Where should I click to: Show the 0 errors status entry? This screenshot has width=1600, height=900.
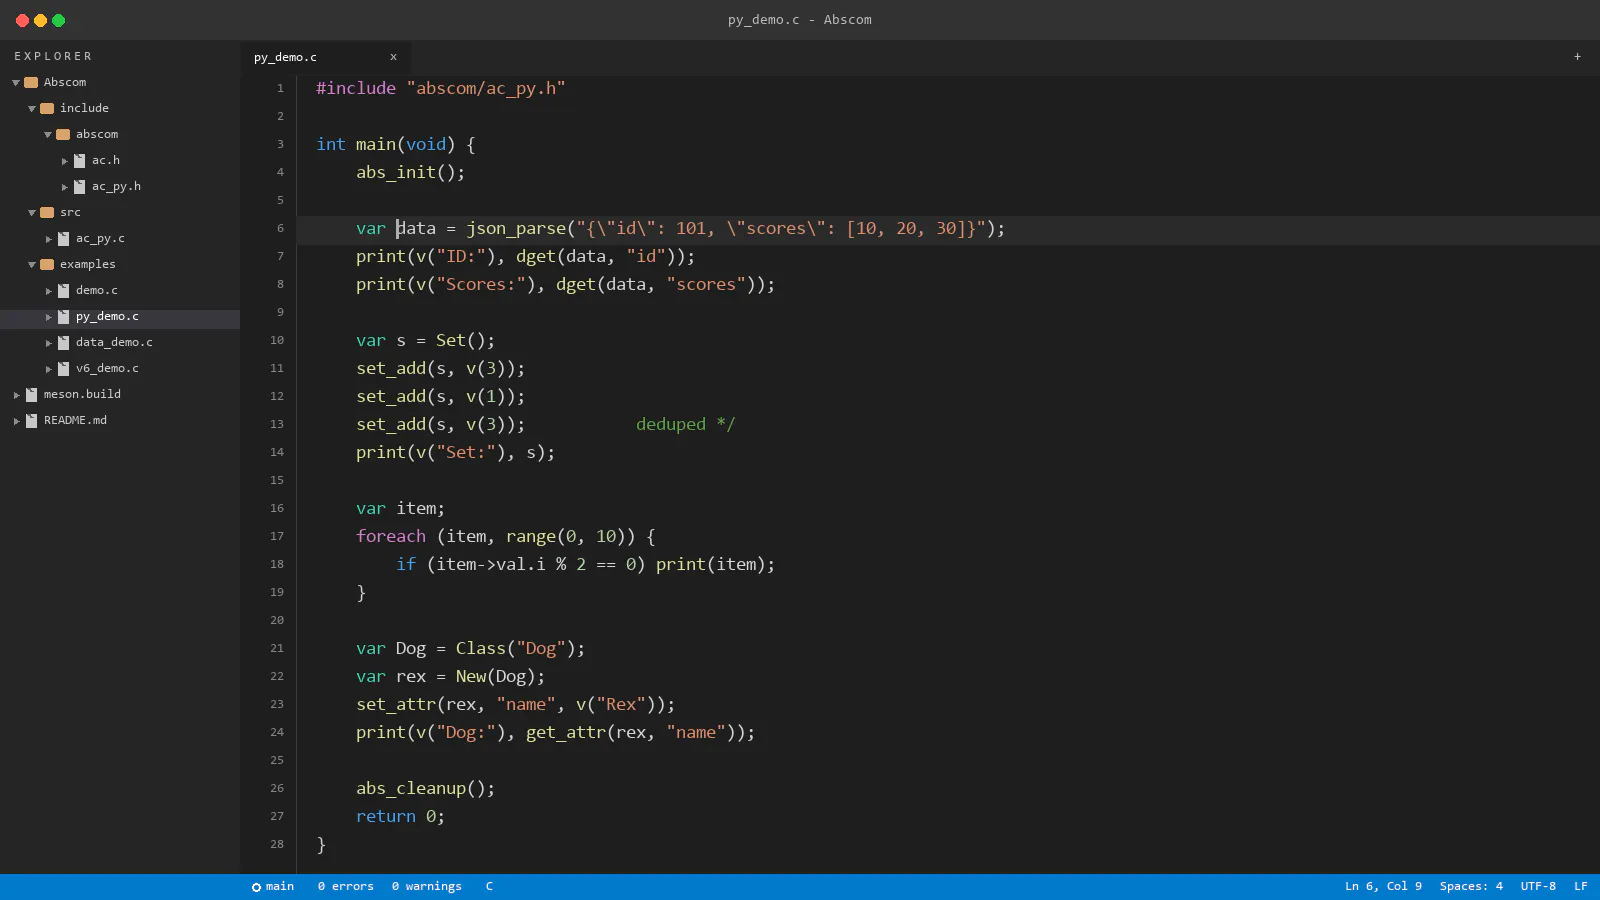[346, 887]
